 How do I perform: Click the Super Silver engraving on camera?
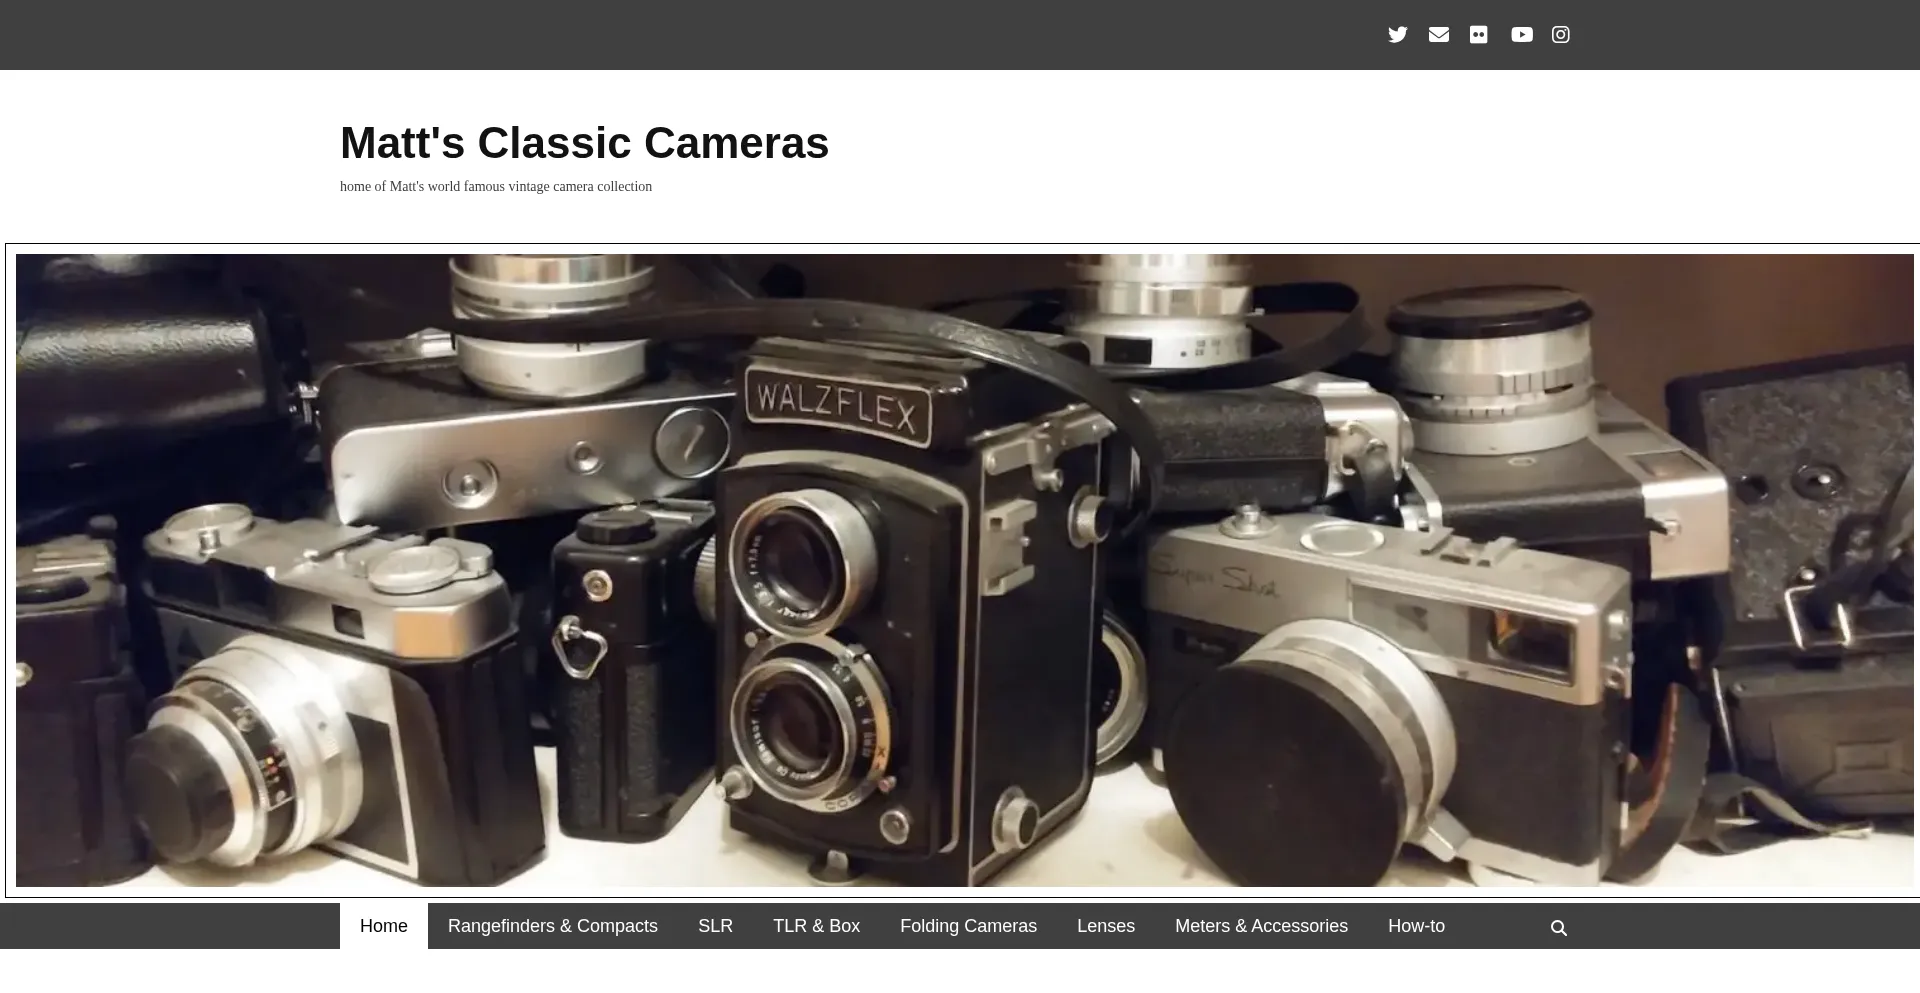pyautogui.click(x=1215, y=578)
